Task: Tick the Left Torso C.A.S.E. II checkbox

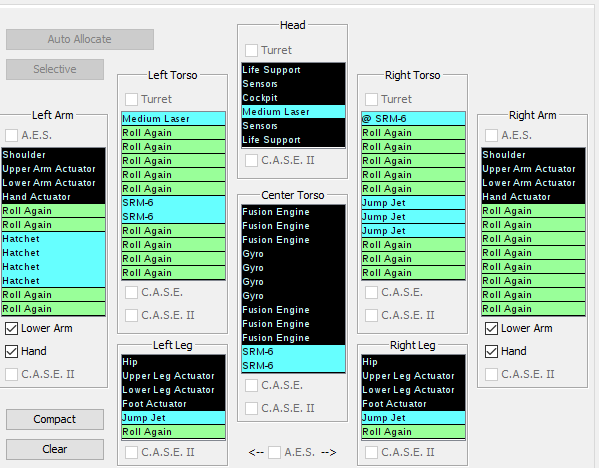Action: click(131, 315)
